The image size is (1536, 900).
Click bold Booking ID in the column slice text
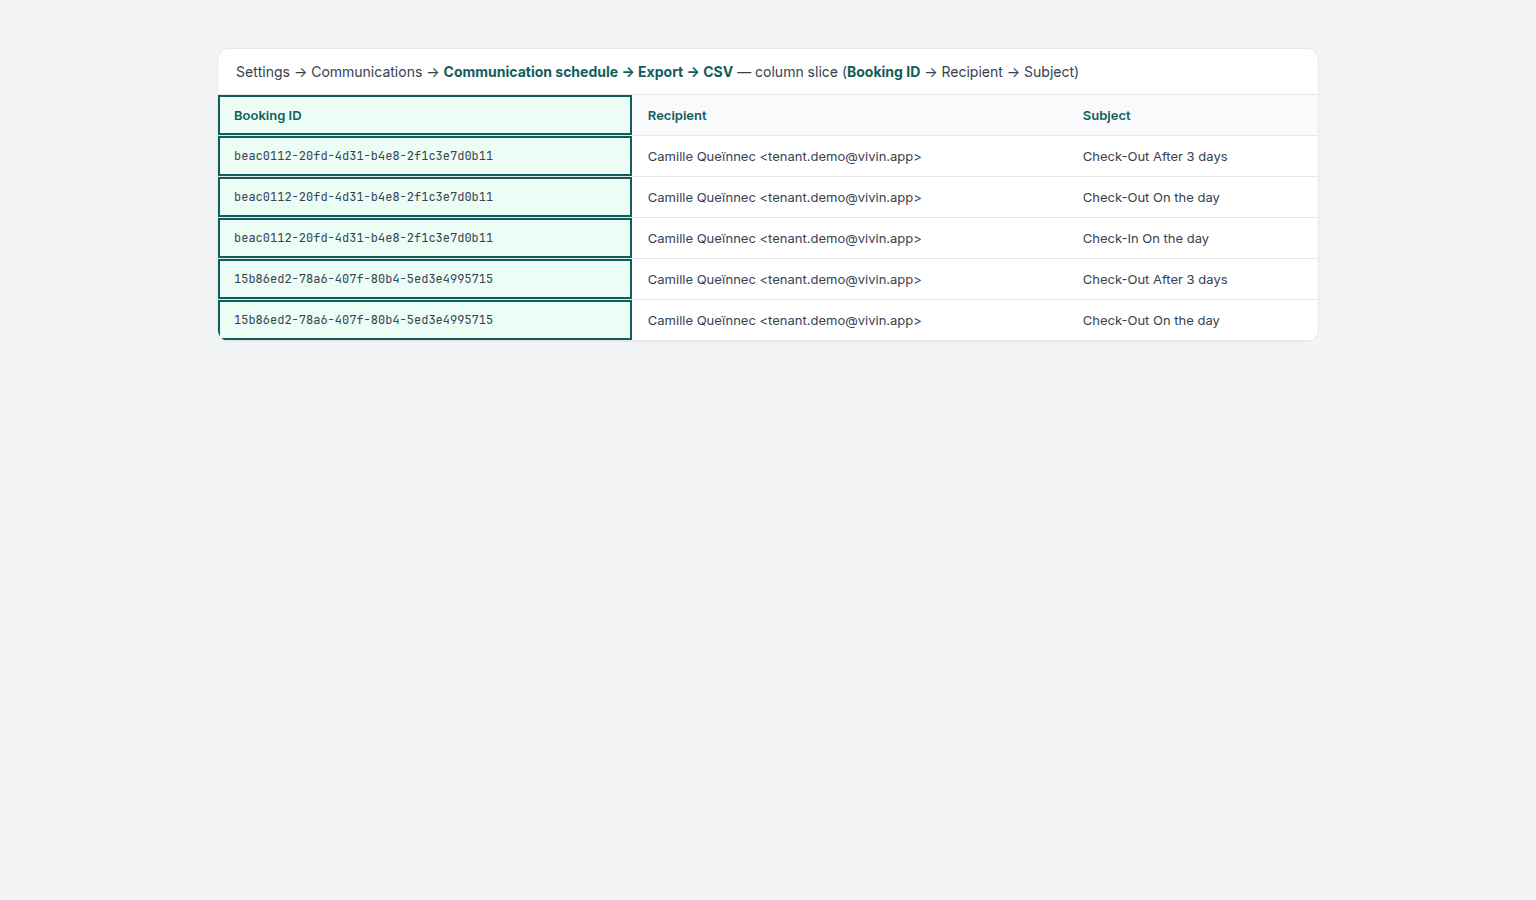(884, 72)
